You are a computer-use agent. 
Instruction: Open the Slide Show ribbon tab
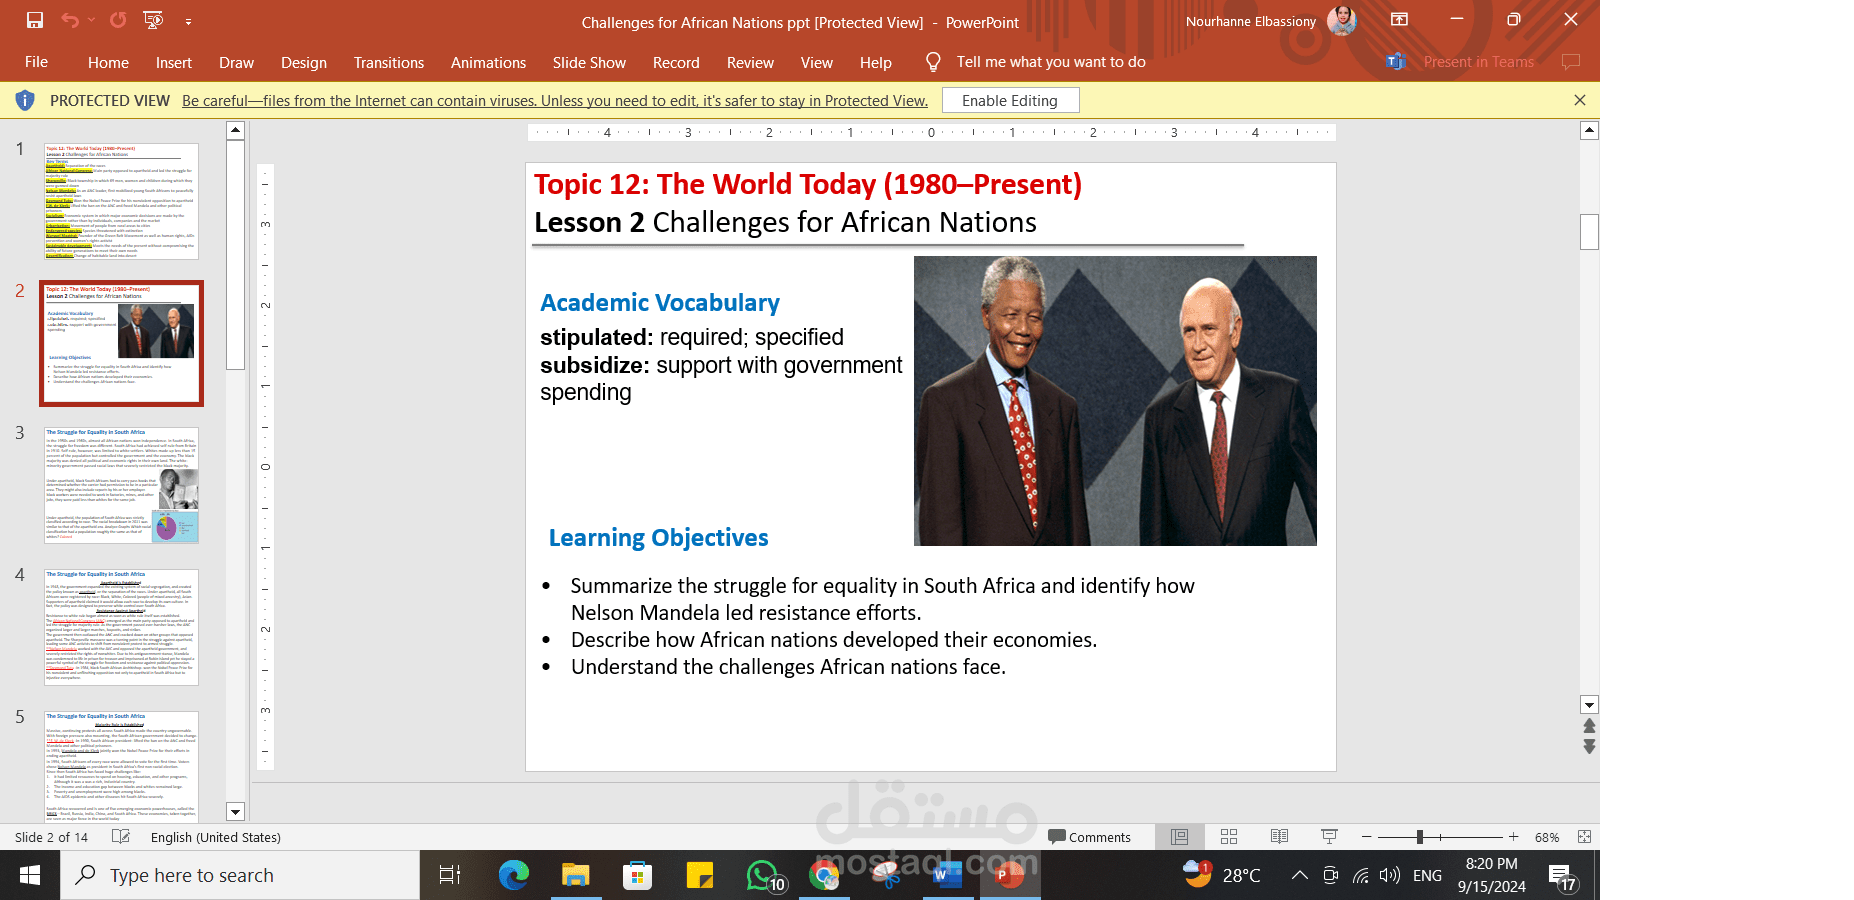click(589, 62)
